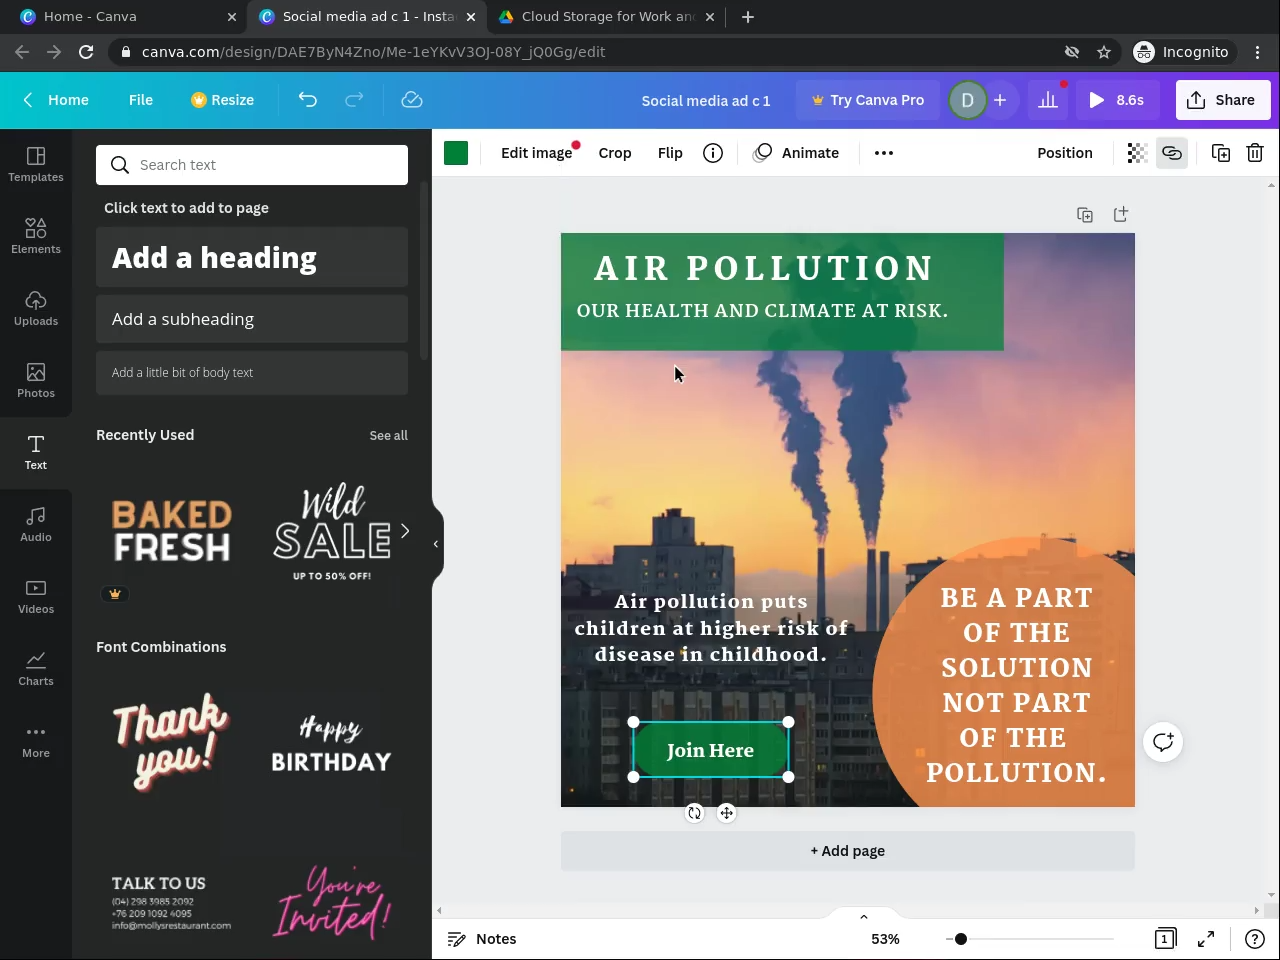Click the add page icon above canvas
The height and width of the screenshot is (960, 1280).
(1121, 214)
